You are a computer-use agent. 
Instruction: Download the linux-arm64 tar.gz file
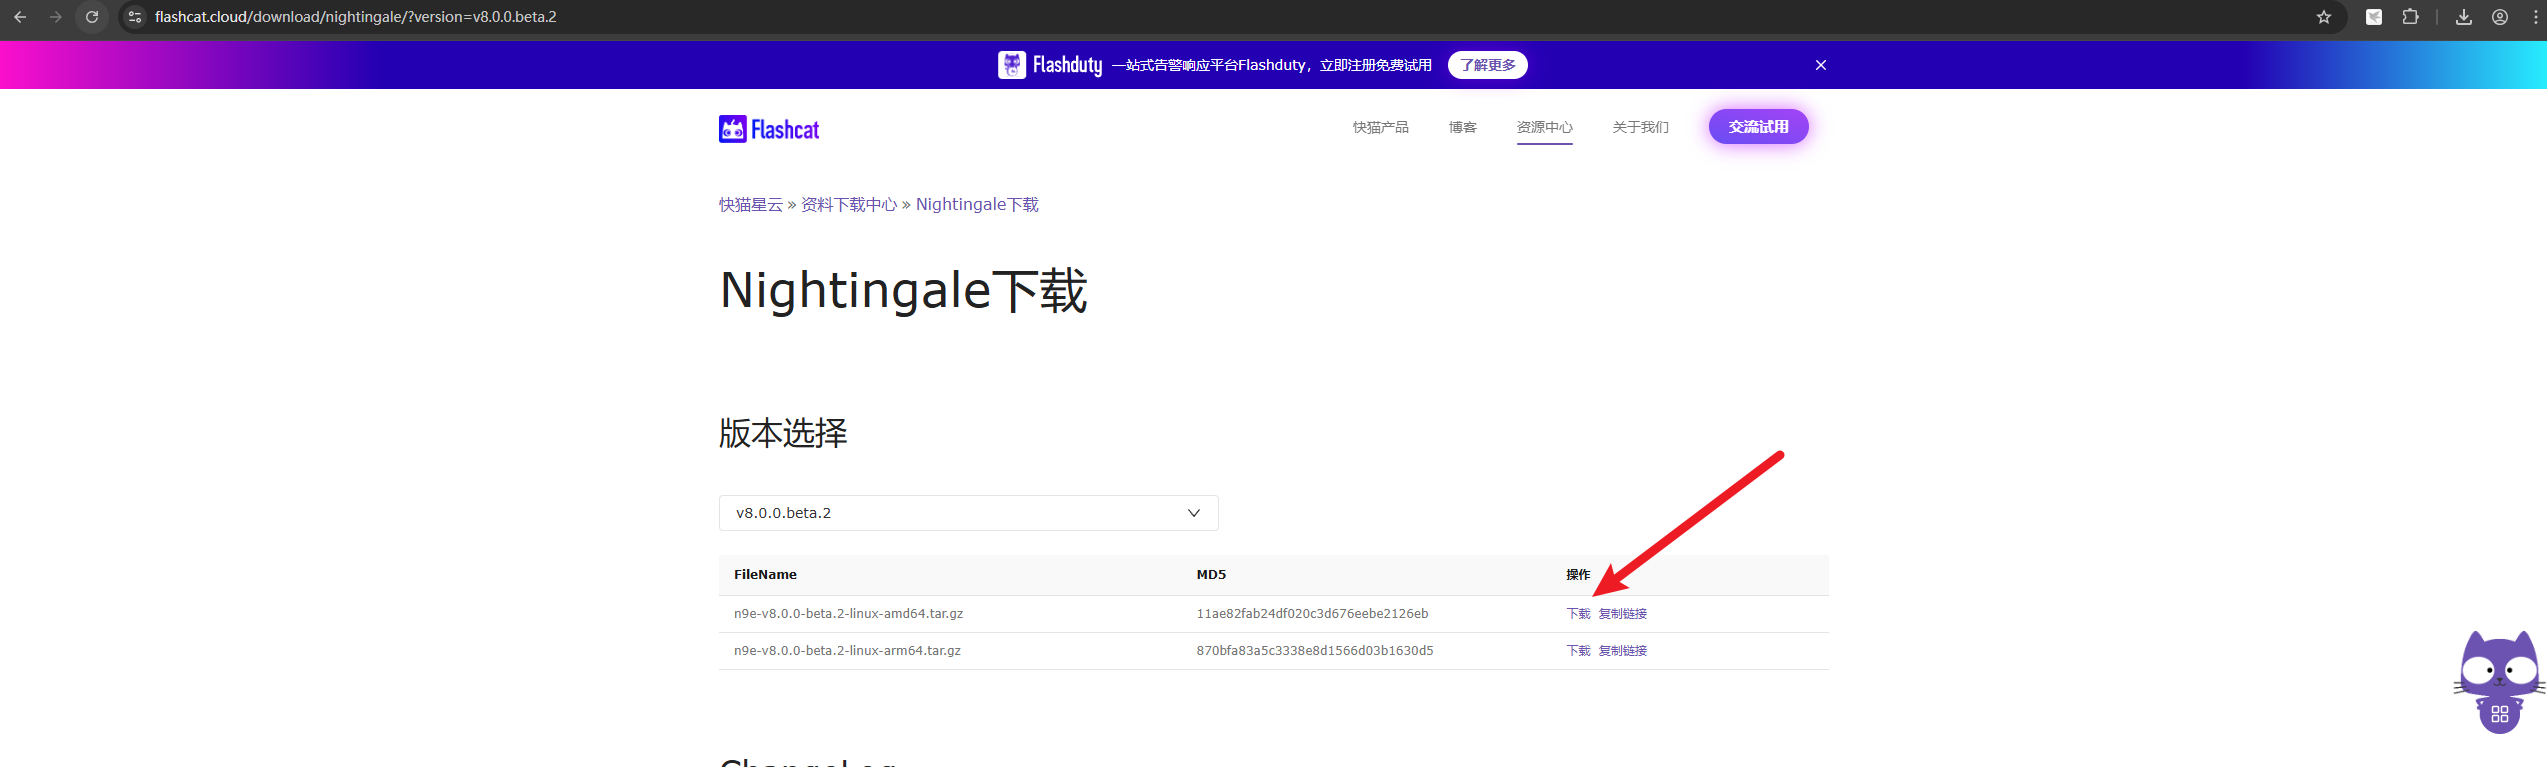tap(1578, 651)
